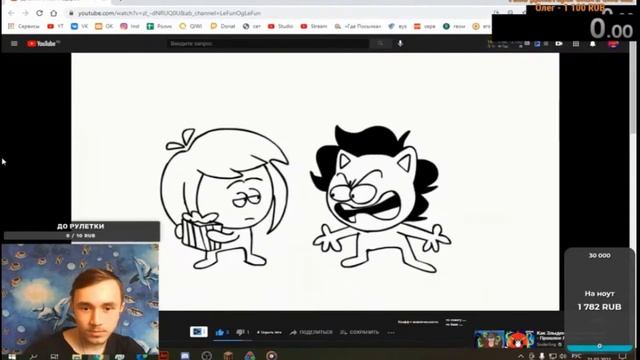Click the YouTube logo

tap(43, 43)
